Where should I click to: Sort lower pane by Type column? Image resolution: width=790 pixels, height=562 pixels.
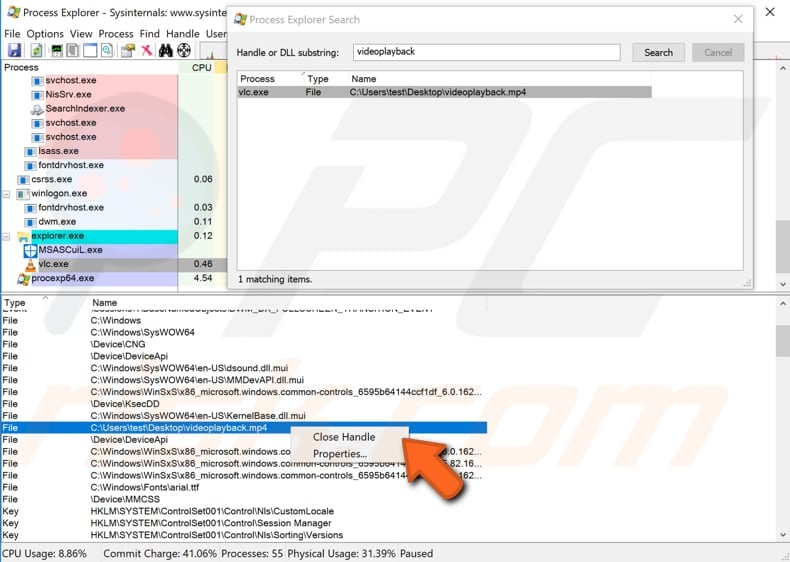pyautogui.click(x=45, y=302)
